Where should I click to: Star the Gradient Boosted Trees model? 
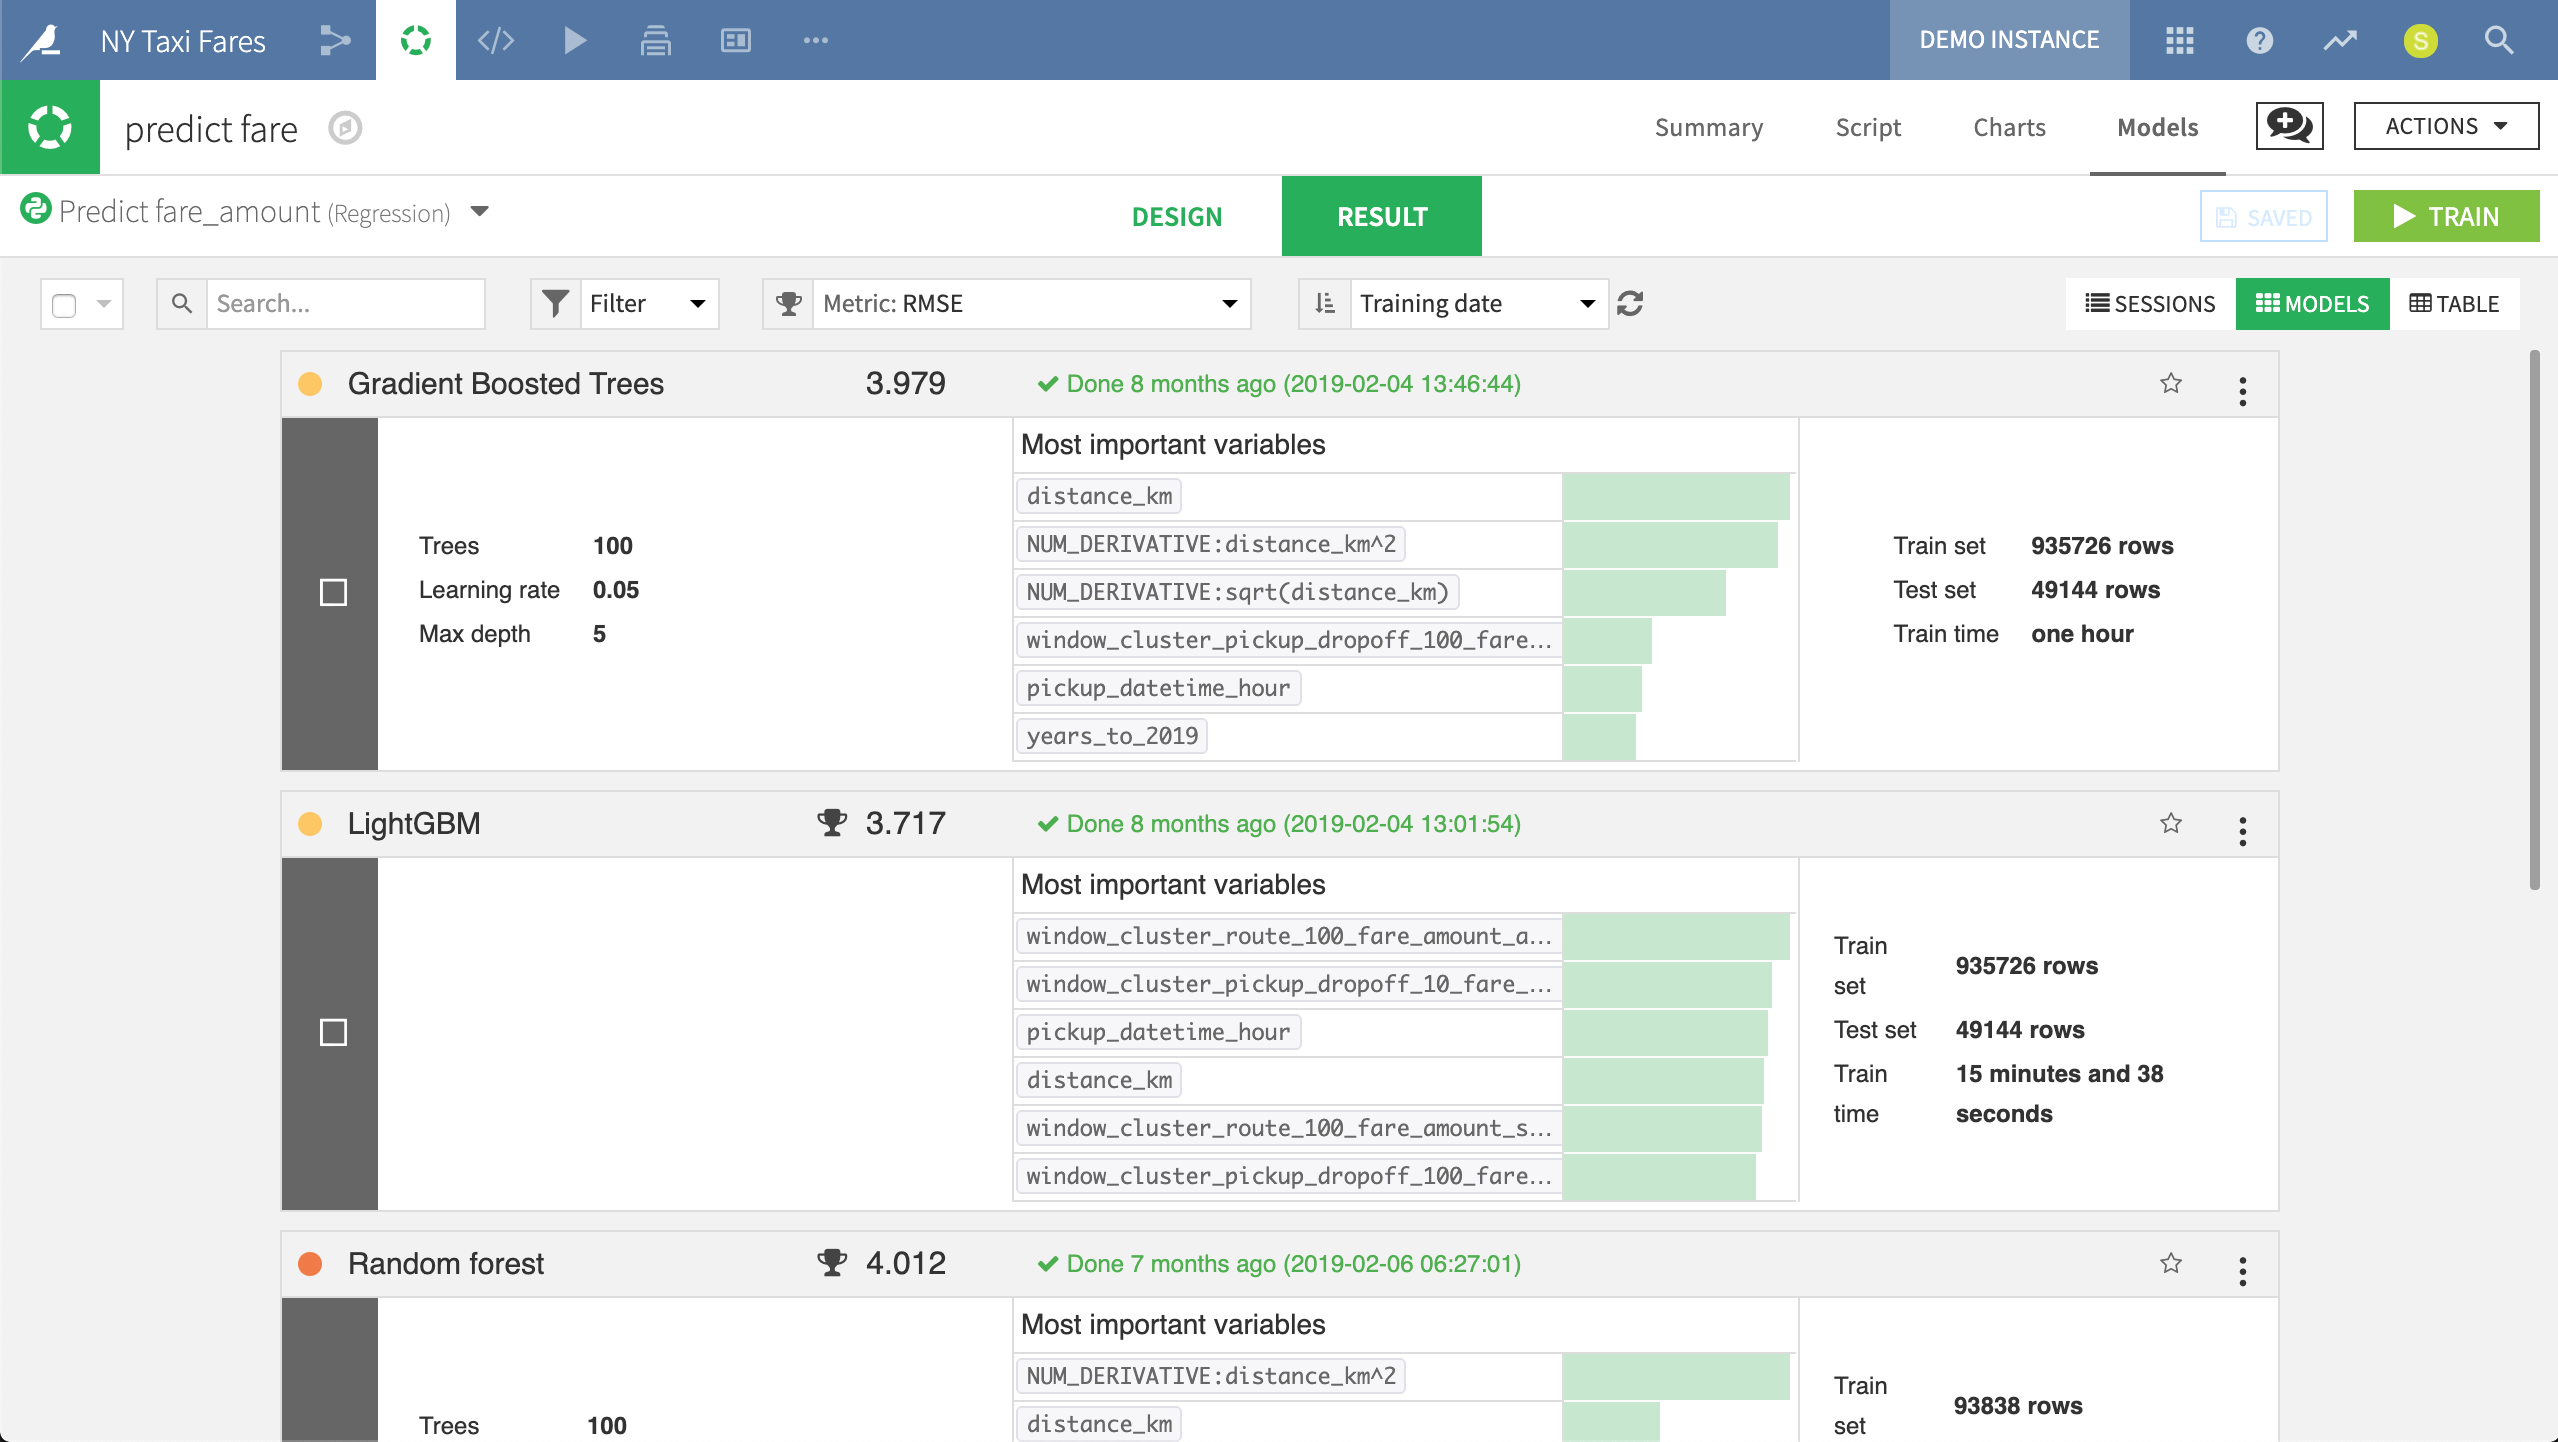click(2171, 383)
